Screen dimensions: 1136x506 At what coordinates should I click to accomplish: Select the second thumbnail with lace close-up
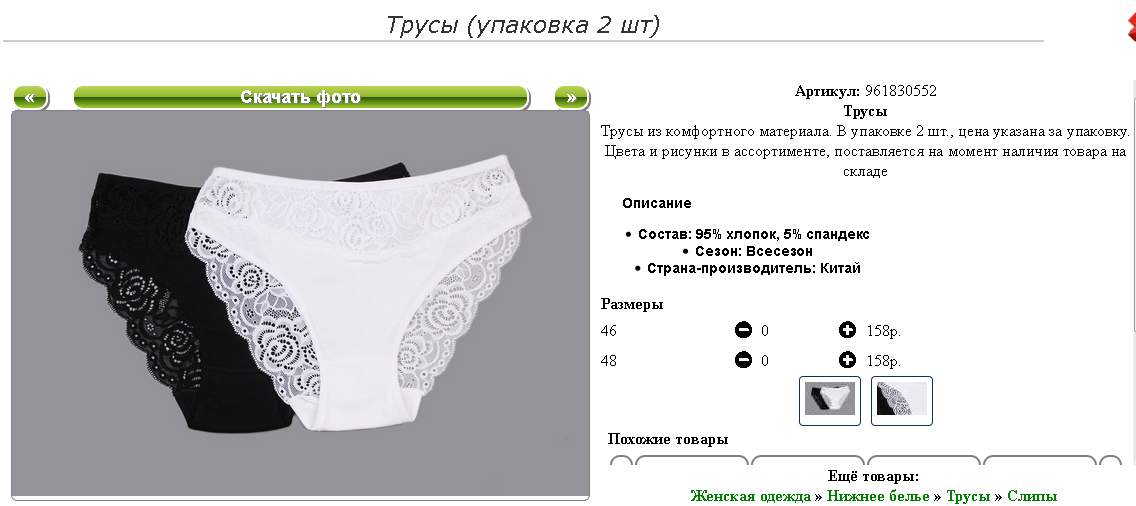tap(901, 400)
